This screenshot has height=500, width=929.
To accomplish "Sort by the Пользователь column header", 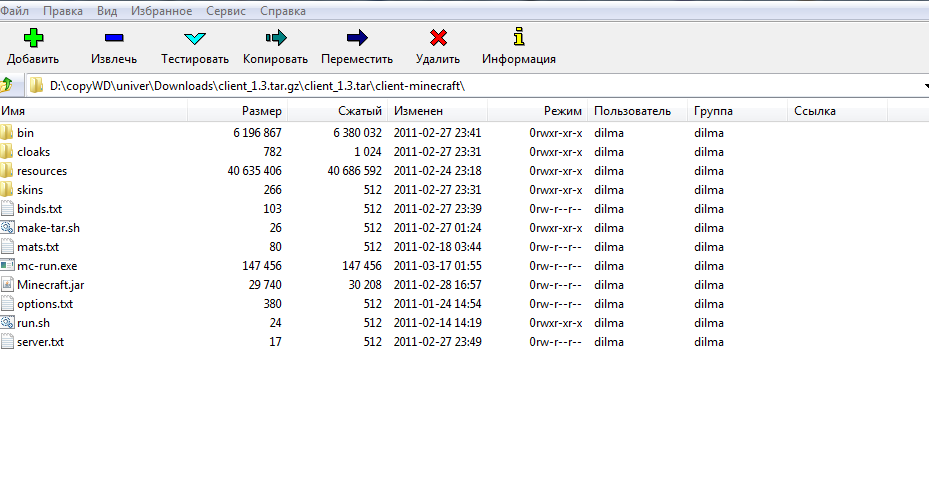I will point(638,111).
